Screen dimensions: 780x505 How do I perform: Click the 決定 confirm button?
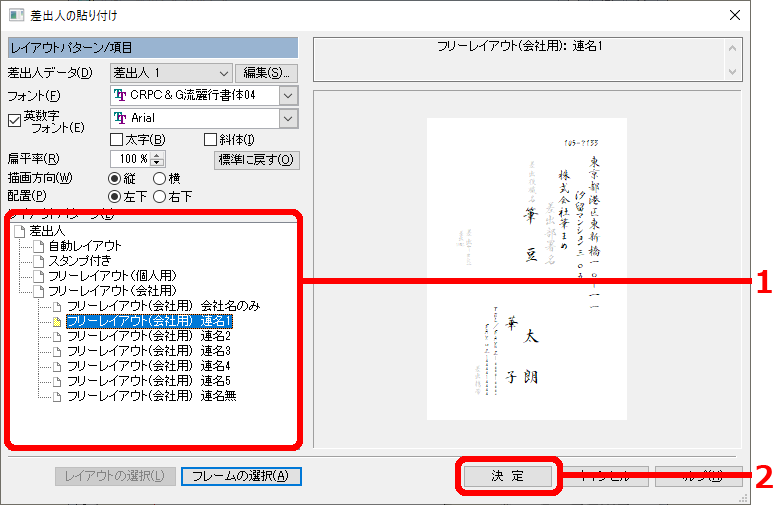507,476
